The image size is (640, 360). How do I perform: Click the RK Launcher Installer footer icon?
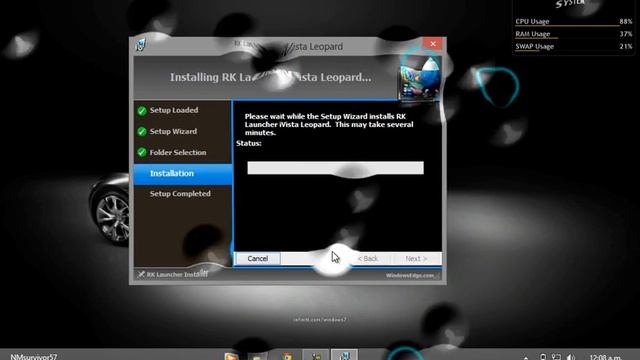pos(141,274)
